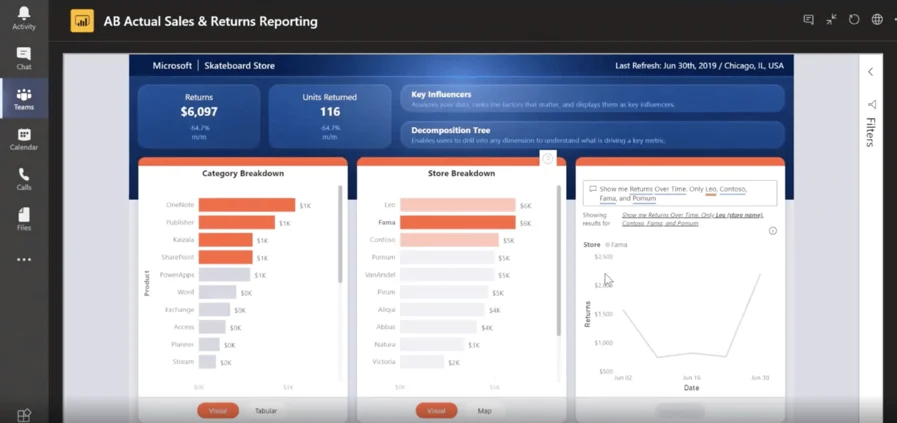This screenshot has height=423, width=897.
Task: Open the Activity feed in Teams sidebar
Action: [x=24, y=18]
